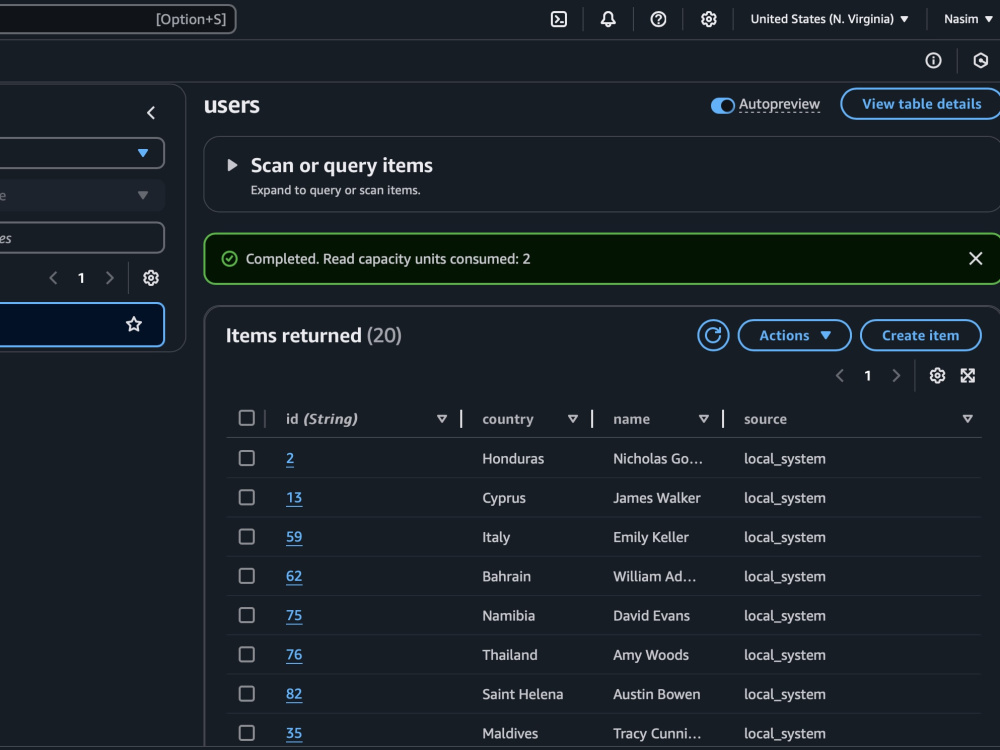1000x750 pixels.
Task: Open item with id 2
Action: point(290,459)
